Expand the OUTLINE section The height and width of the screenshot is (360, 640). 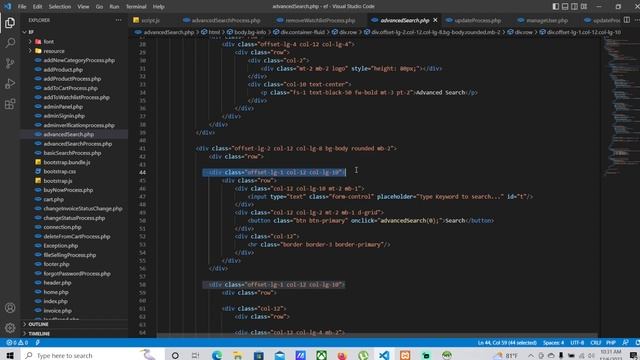(39, 324)
